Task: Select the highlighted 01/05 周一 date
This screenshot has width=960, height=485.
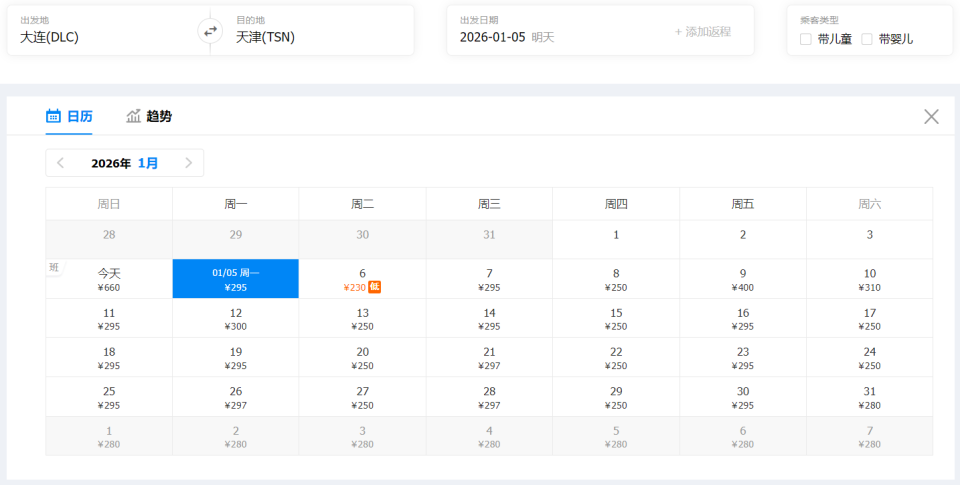Action: (236, 279)
